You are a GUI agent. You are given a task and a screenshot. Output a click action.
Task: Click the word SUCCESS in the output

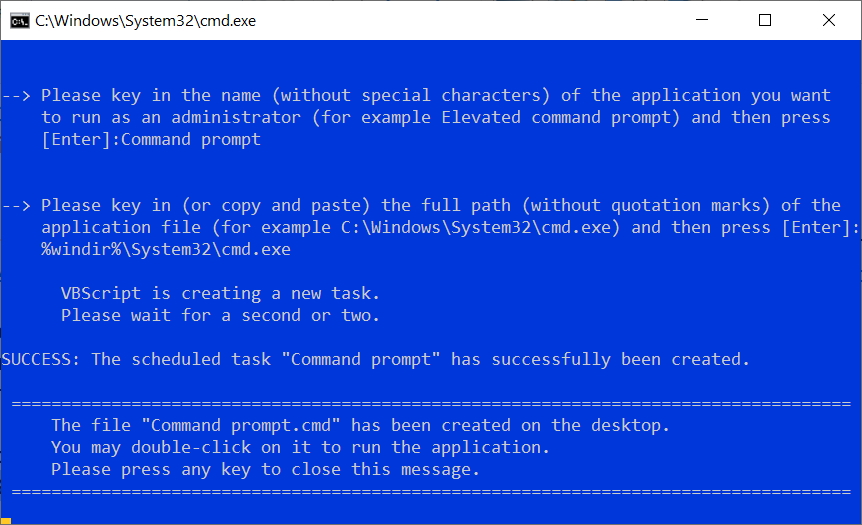click(x=36, y=360)
